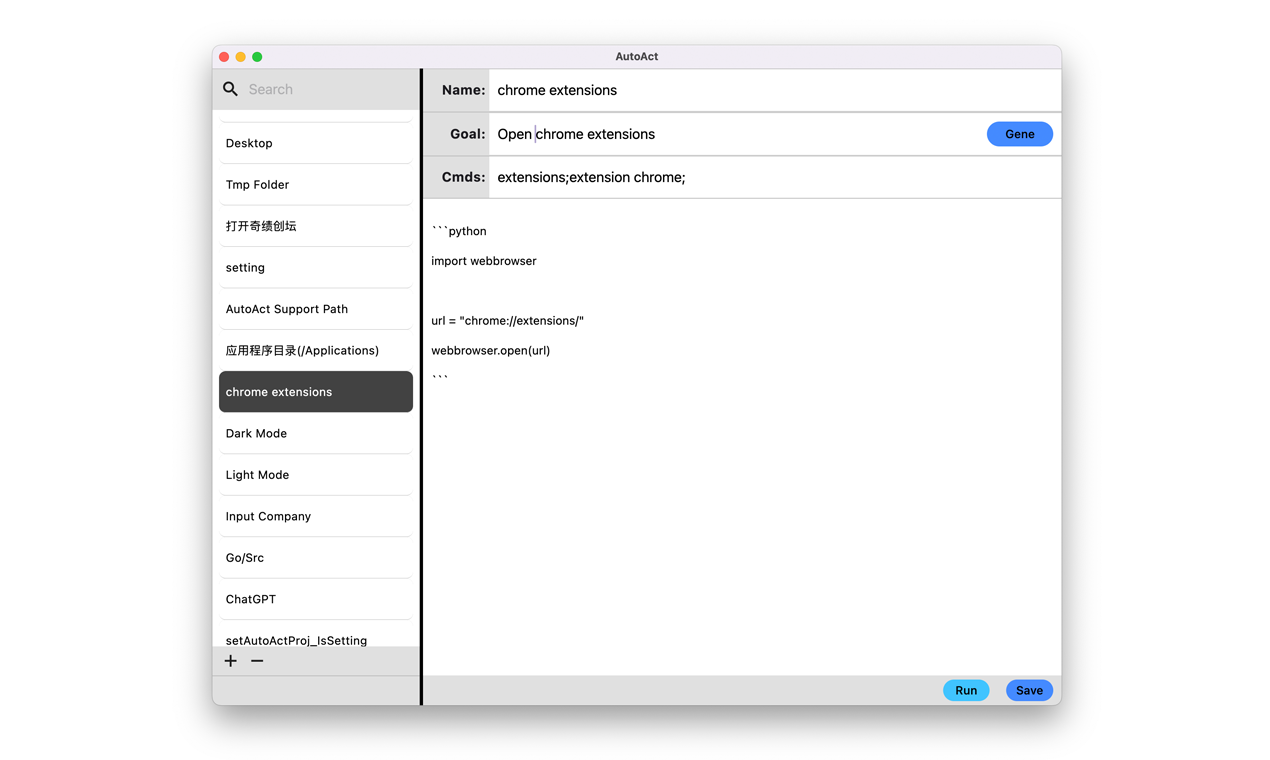Viewport: 1270px width, 760px height.
Task: Click the url = "chrome://extensions/" line
Action: [507, 321]
